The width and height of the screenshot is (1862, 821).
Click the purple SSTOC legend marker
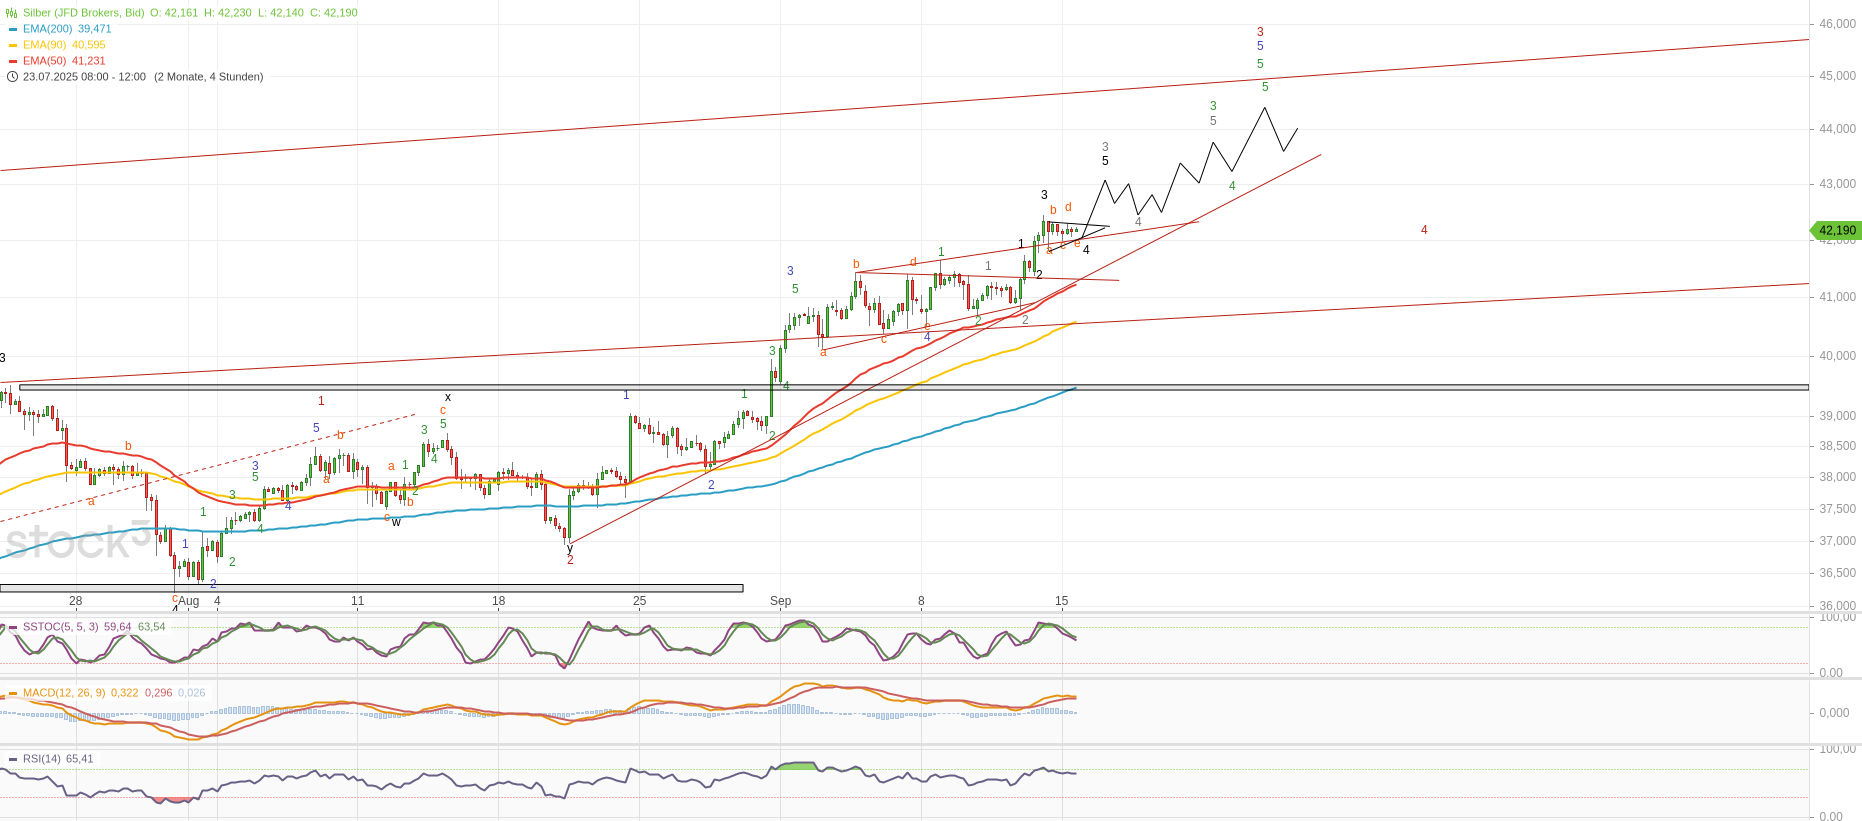click(x=13, y=627)
